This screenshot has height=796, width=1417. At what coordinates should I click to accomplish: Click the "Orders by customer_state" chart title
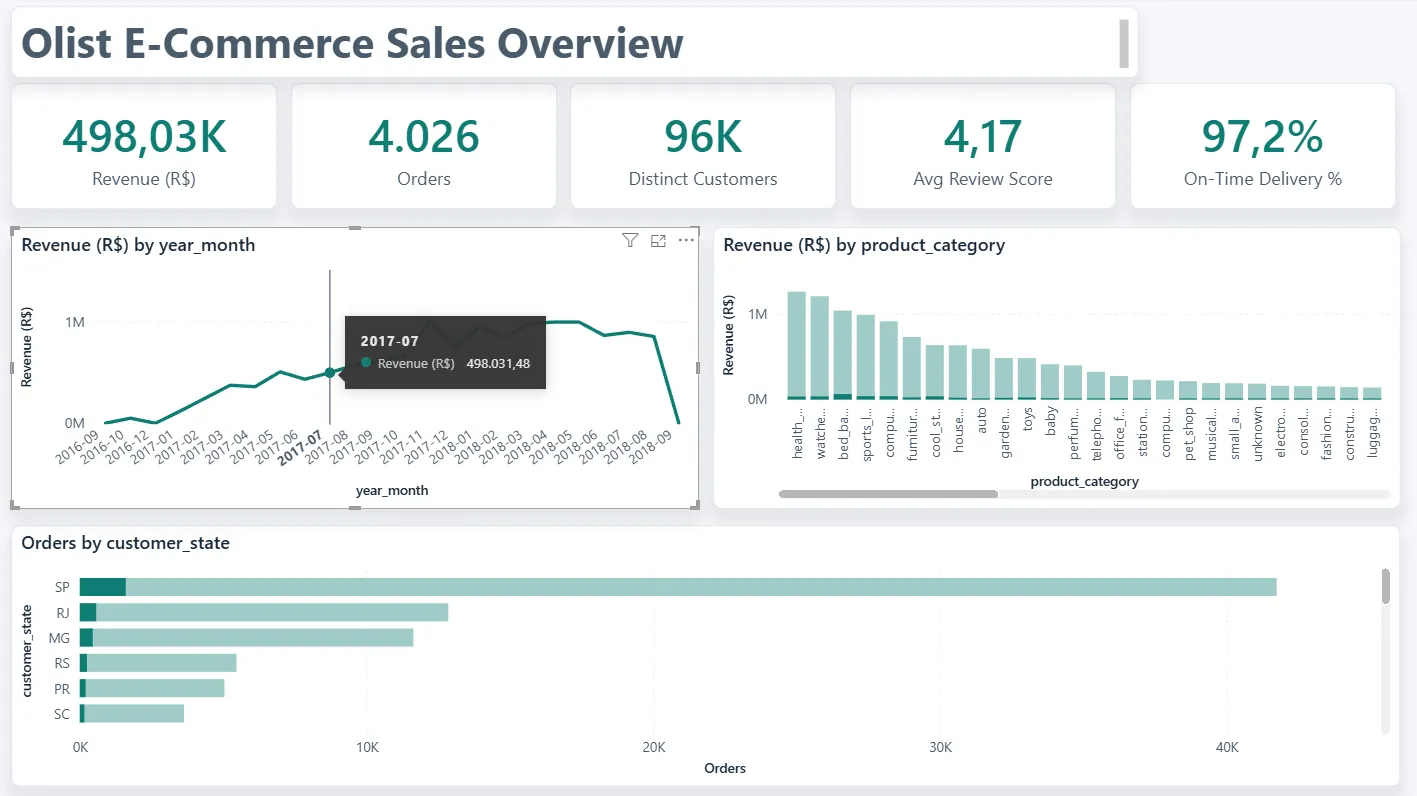pyautogui.click(x=125, y=543)
